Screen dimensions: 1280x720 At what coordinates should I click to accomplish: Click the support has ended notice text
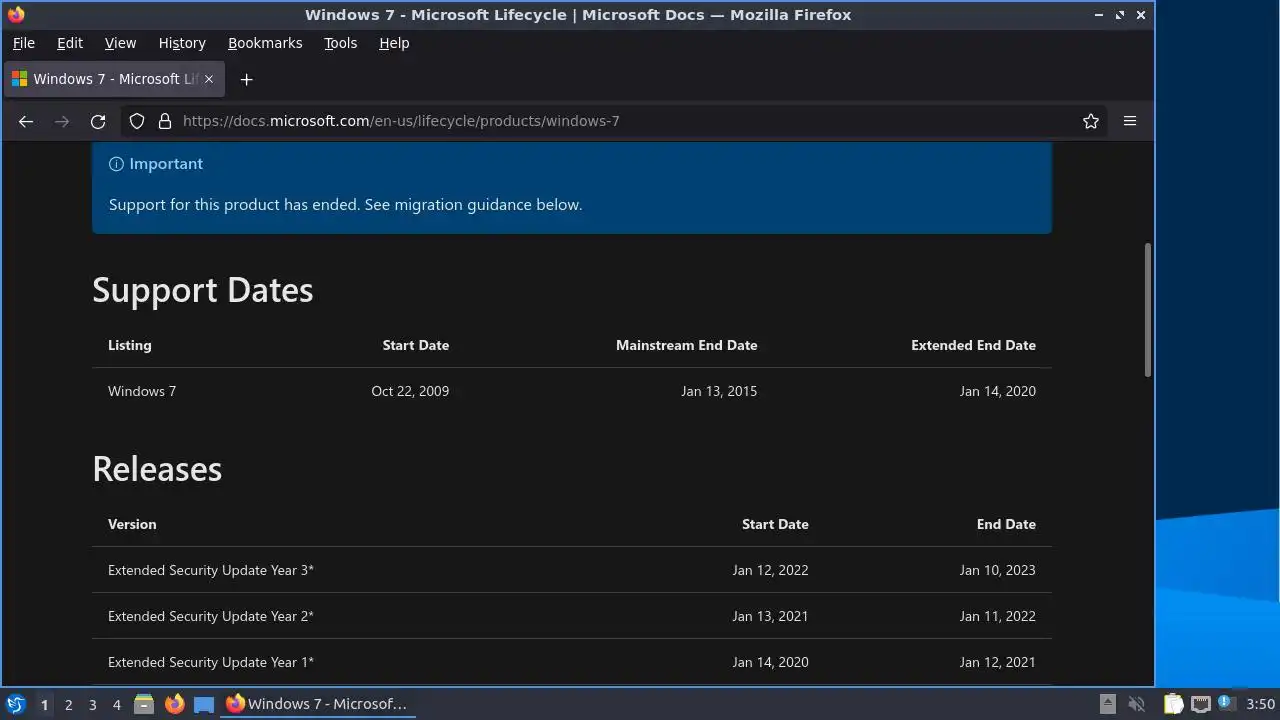point(345,204)
